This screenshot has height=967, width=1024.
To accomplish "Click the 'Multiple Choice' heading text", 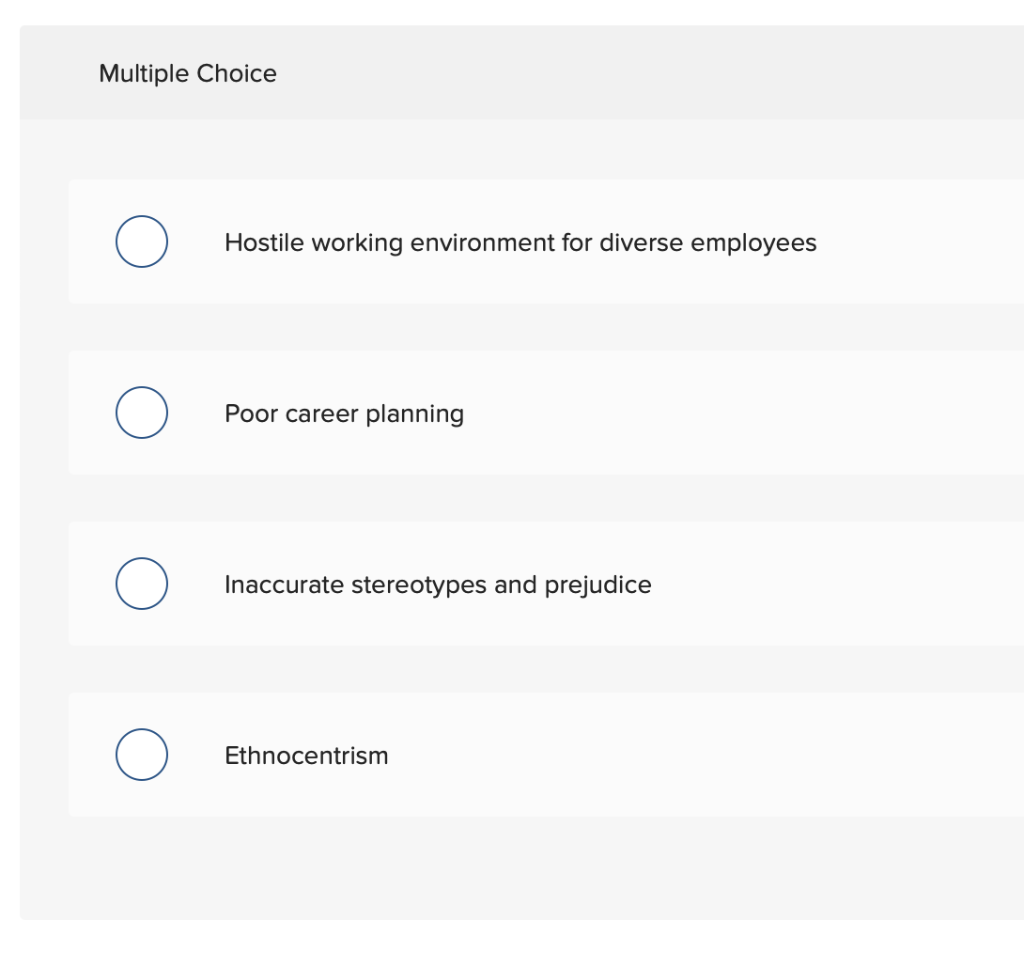I will point(188,74).
